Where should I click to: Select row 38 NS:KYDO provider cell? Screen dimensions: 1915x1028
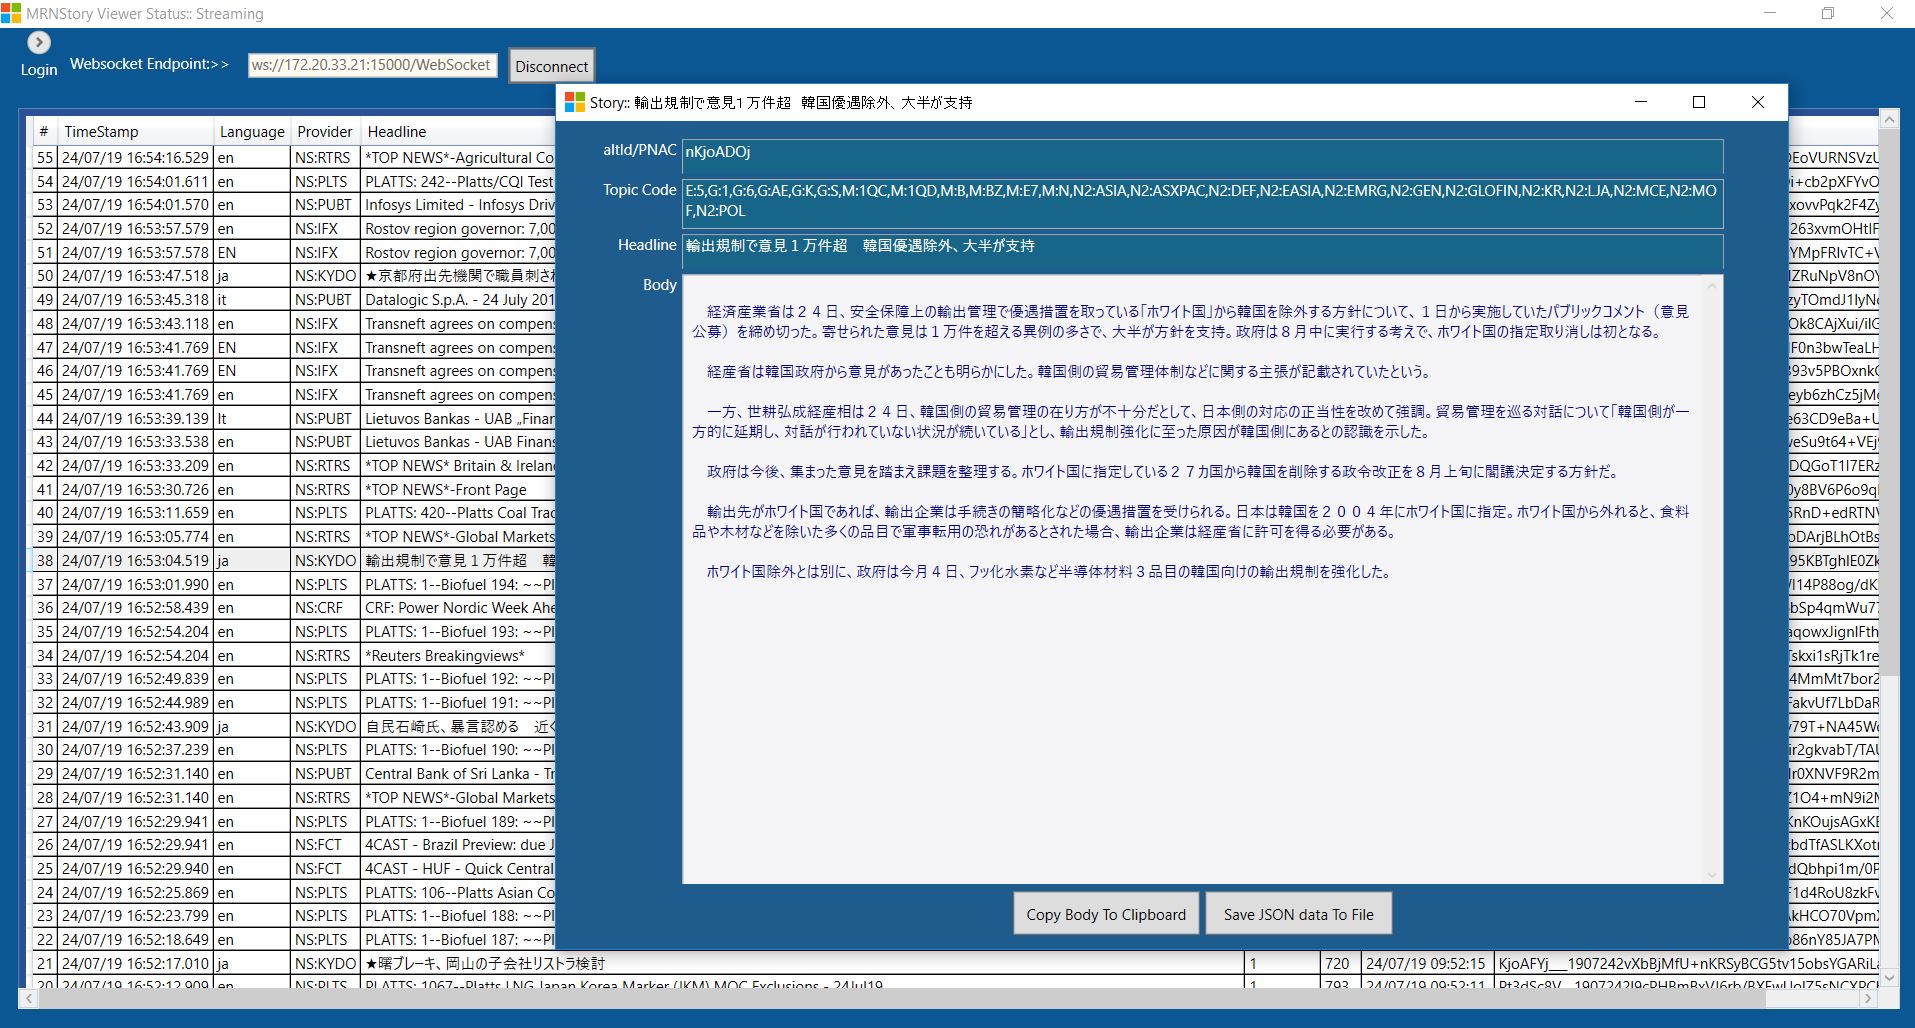[x=325, y=561]
